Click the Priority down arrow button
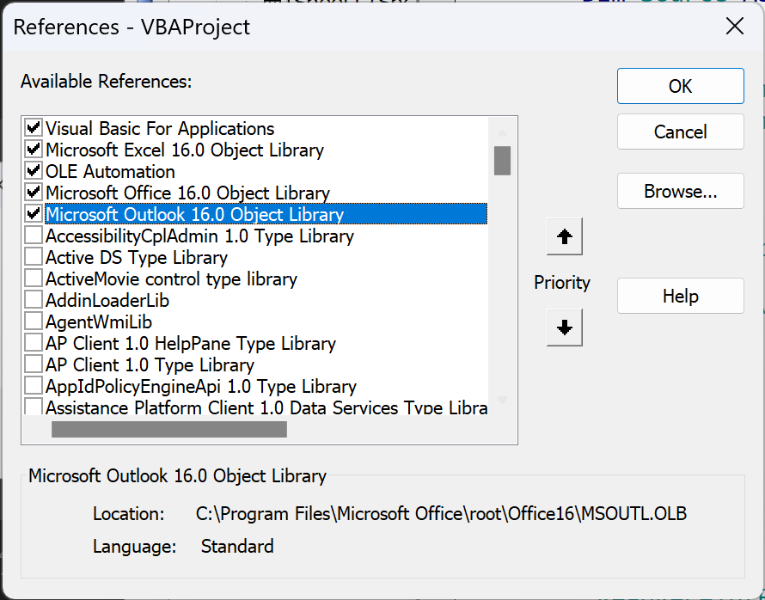Image resolution: width=765 pixels, height=600 pixels. 564,328
